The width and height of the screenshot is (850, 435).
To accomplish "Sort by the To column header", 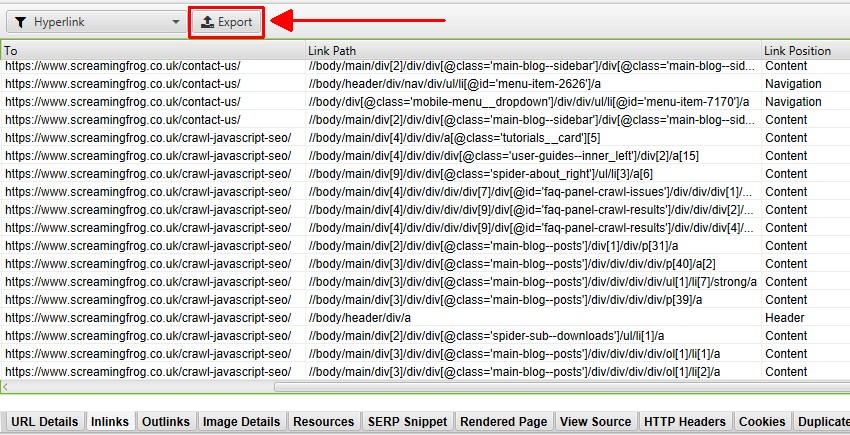I will click(153, 50).
